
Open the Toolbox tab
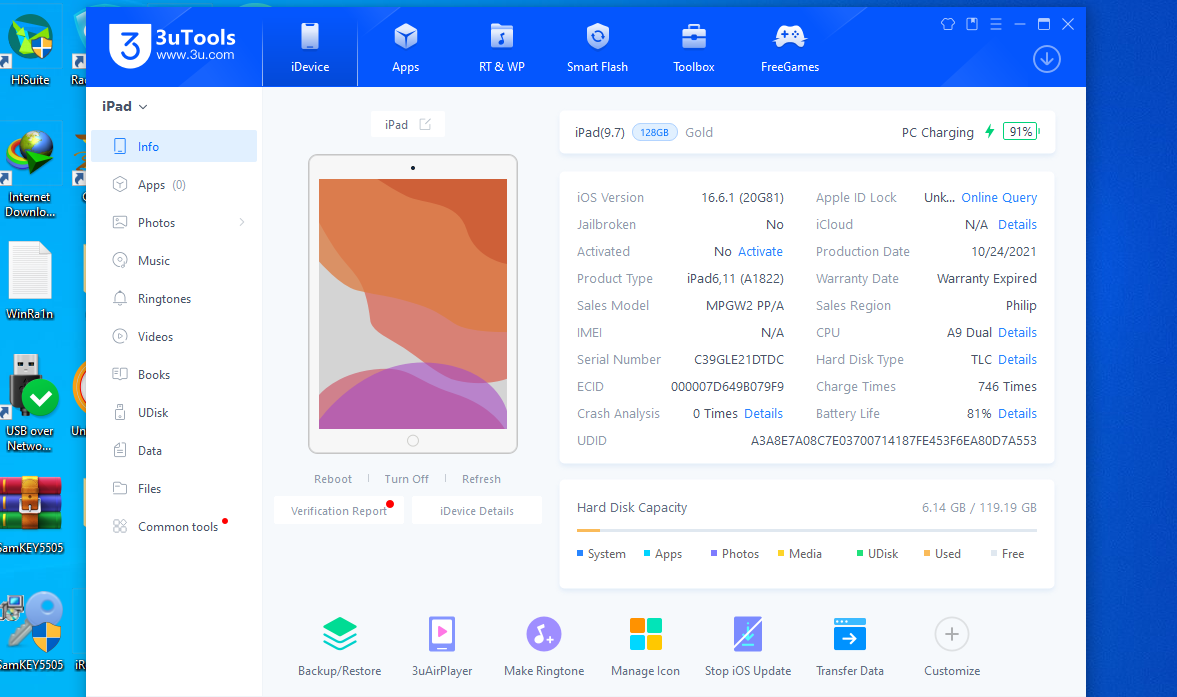click(694, 48)
